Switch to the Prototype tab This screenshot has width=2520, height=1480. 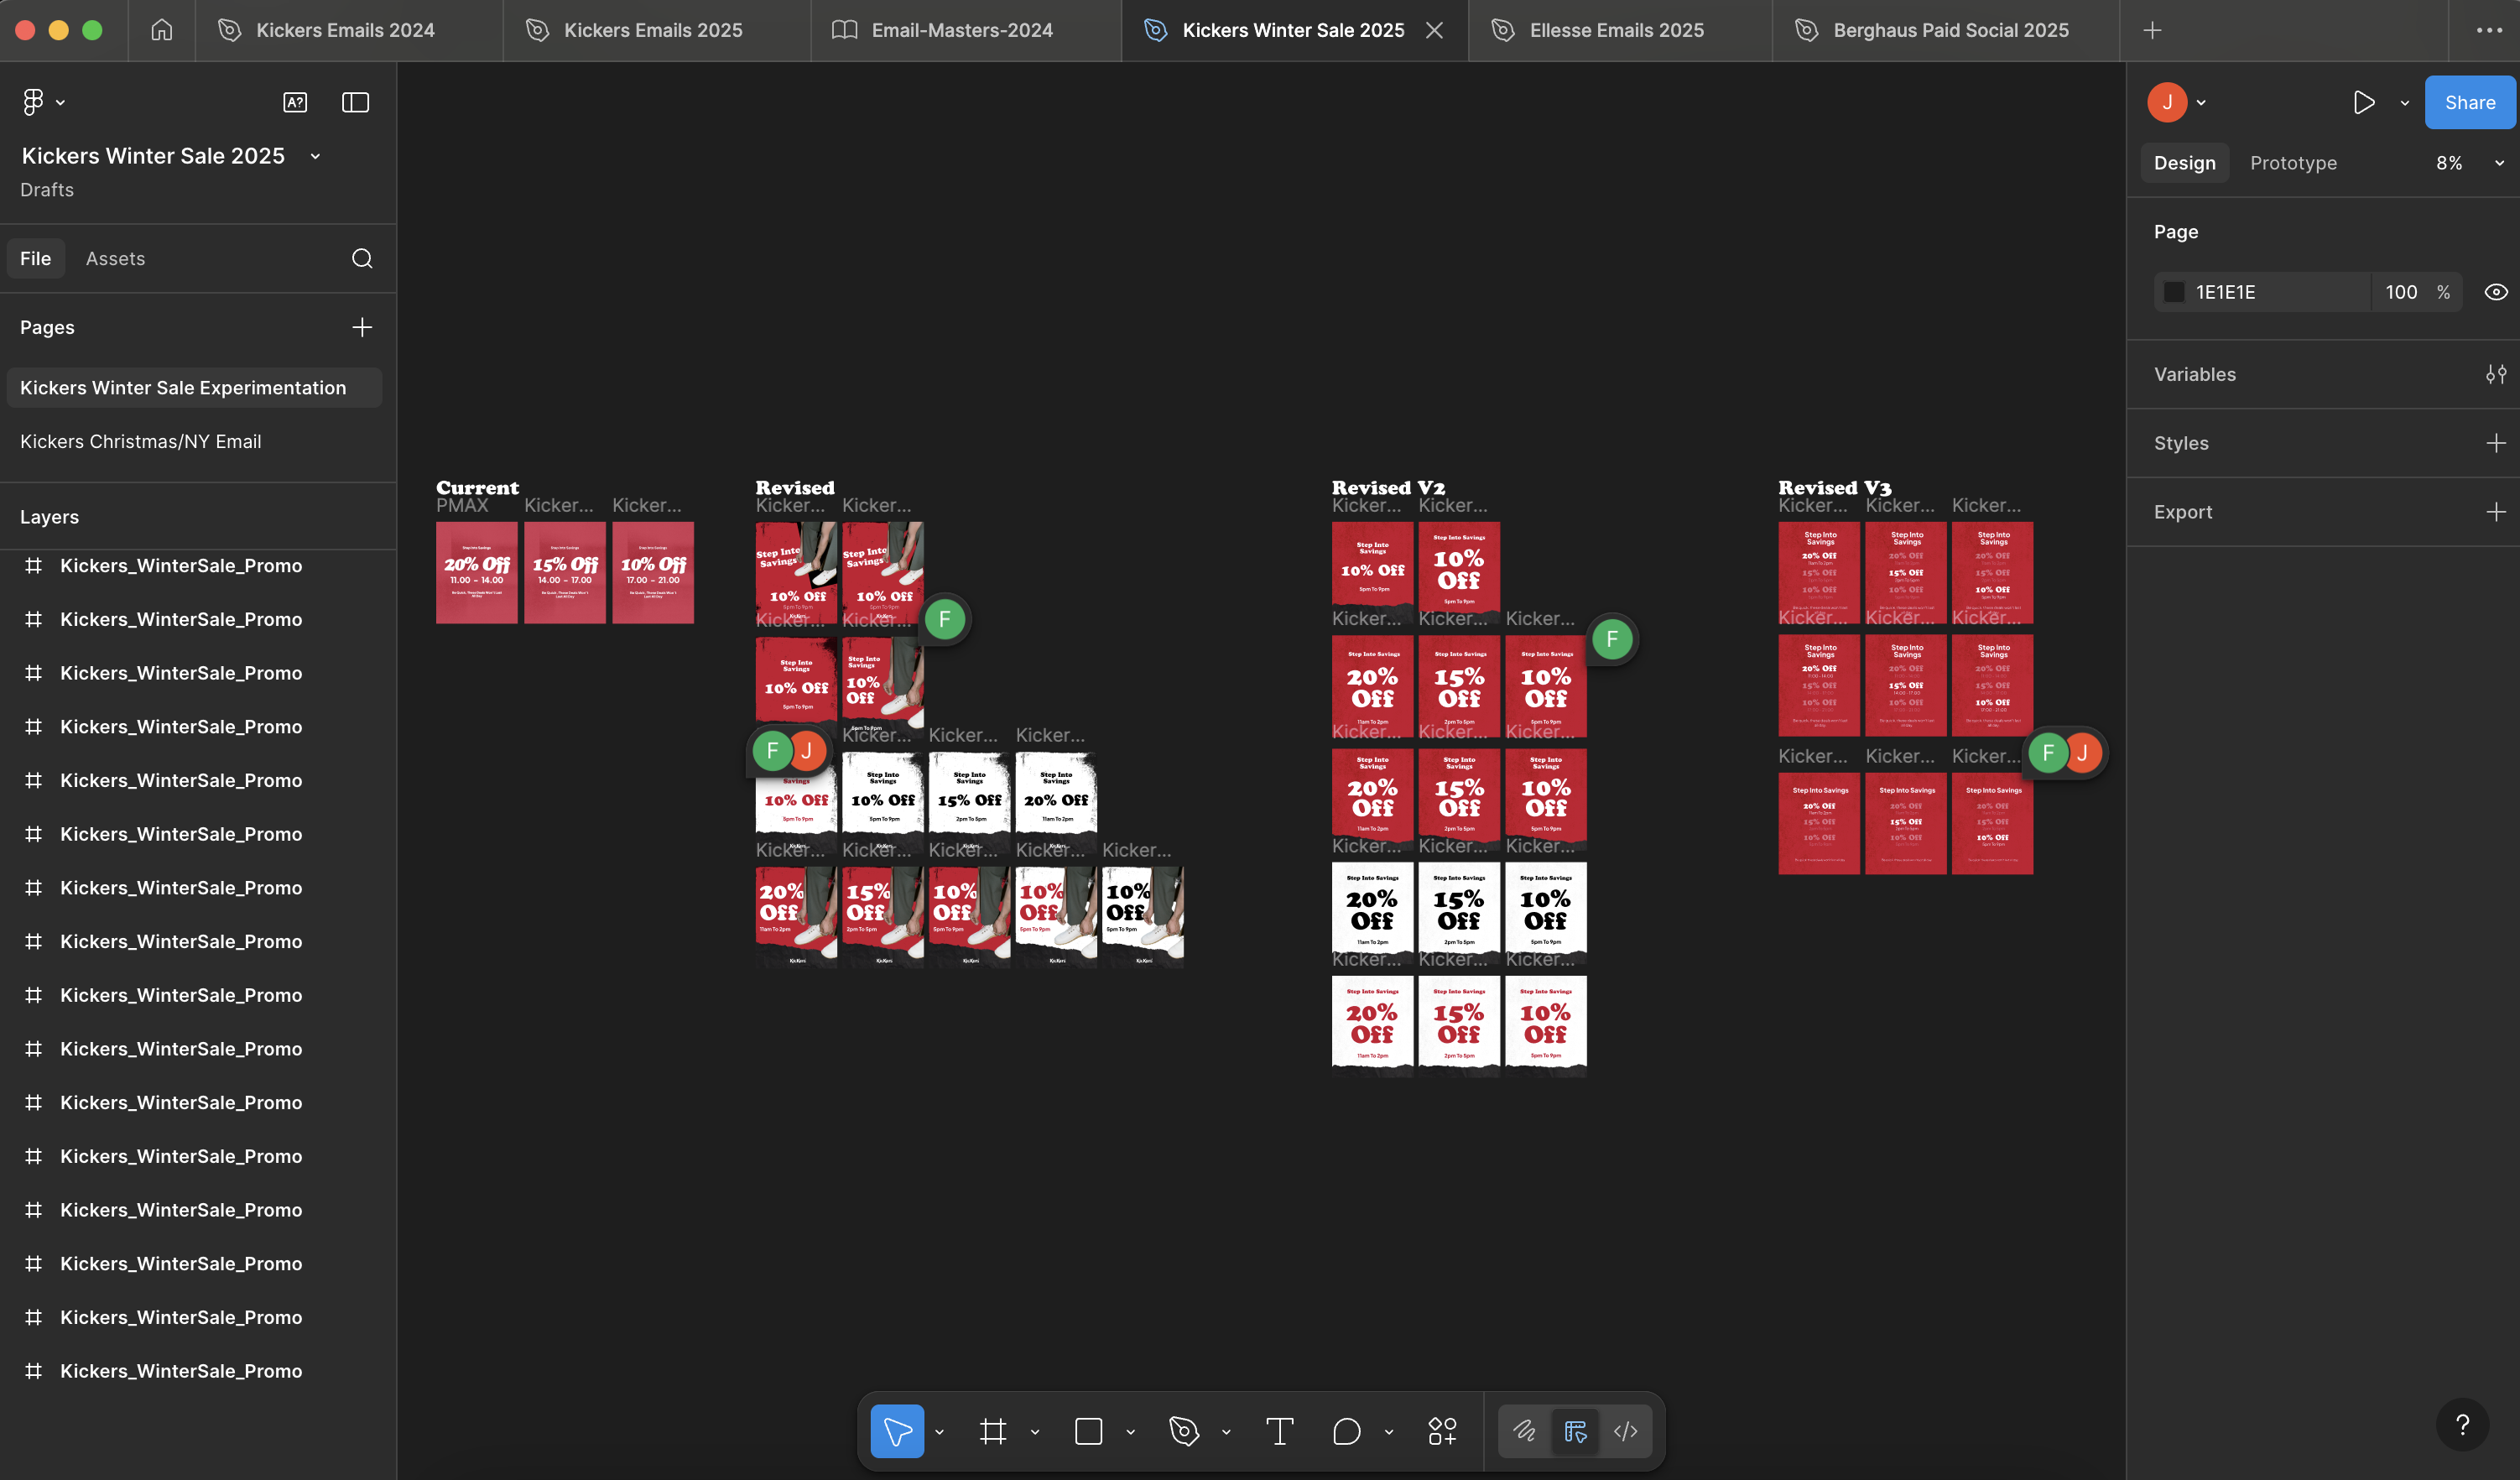[x=2293, y=162]
